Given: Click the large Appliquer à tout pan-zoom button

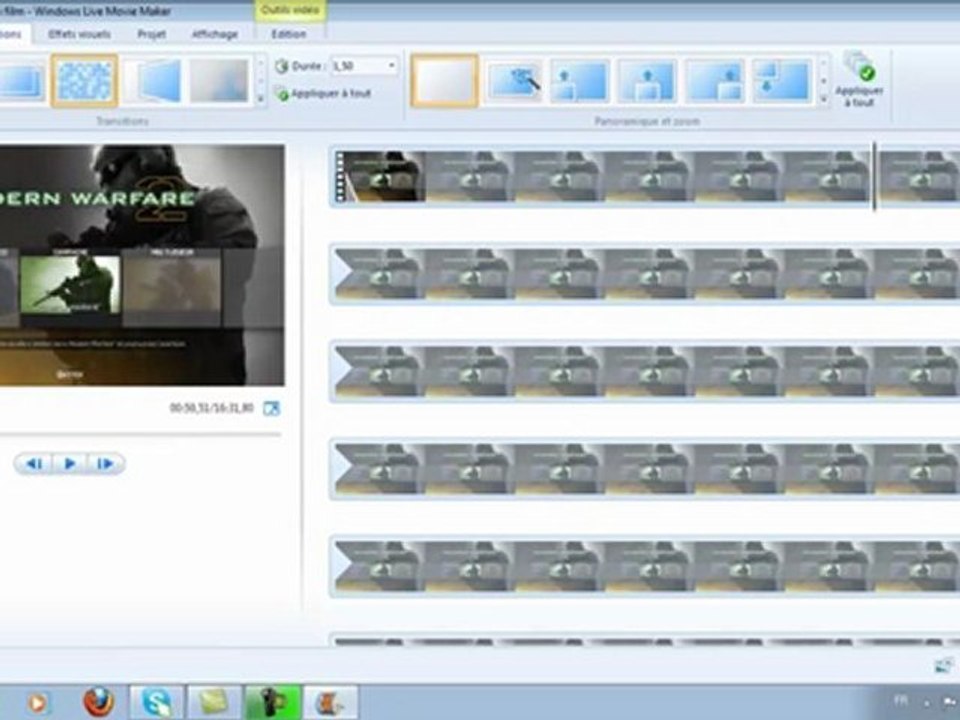Looking at the screenshot, I should pos(859,80).
